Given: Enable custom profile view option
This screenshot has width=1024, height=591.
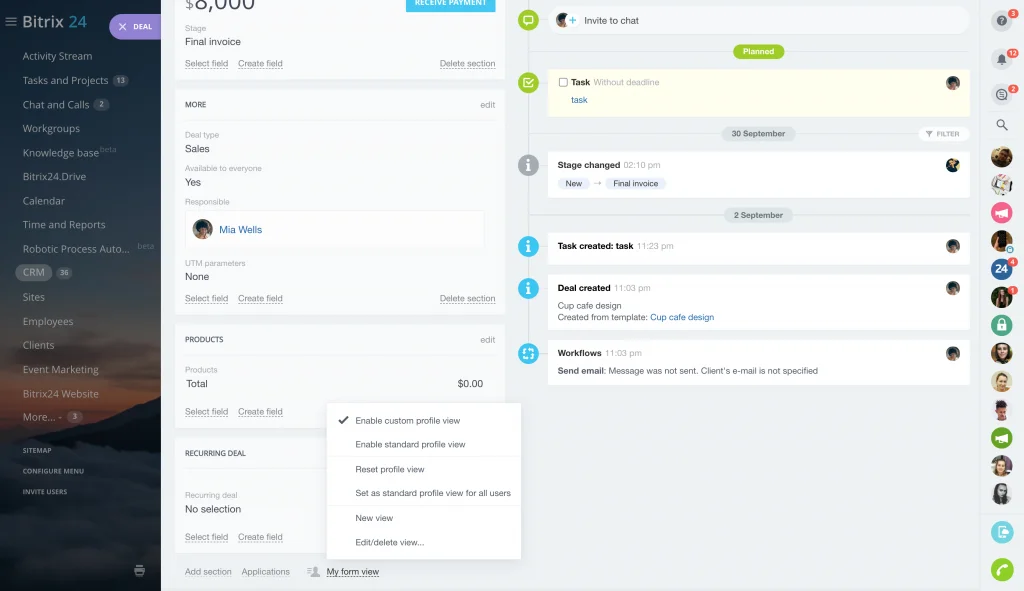Looking at the screenshot, I should point(407,421).
